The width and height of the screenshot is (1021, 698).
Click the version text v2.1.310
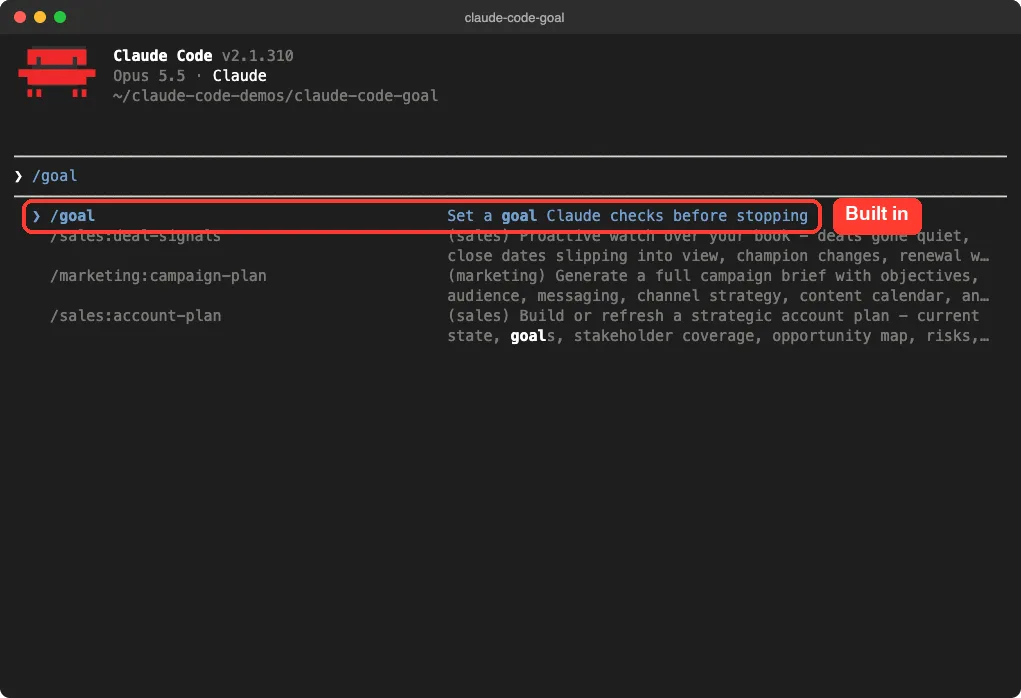coord(257,56)
